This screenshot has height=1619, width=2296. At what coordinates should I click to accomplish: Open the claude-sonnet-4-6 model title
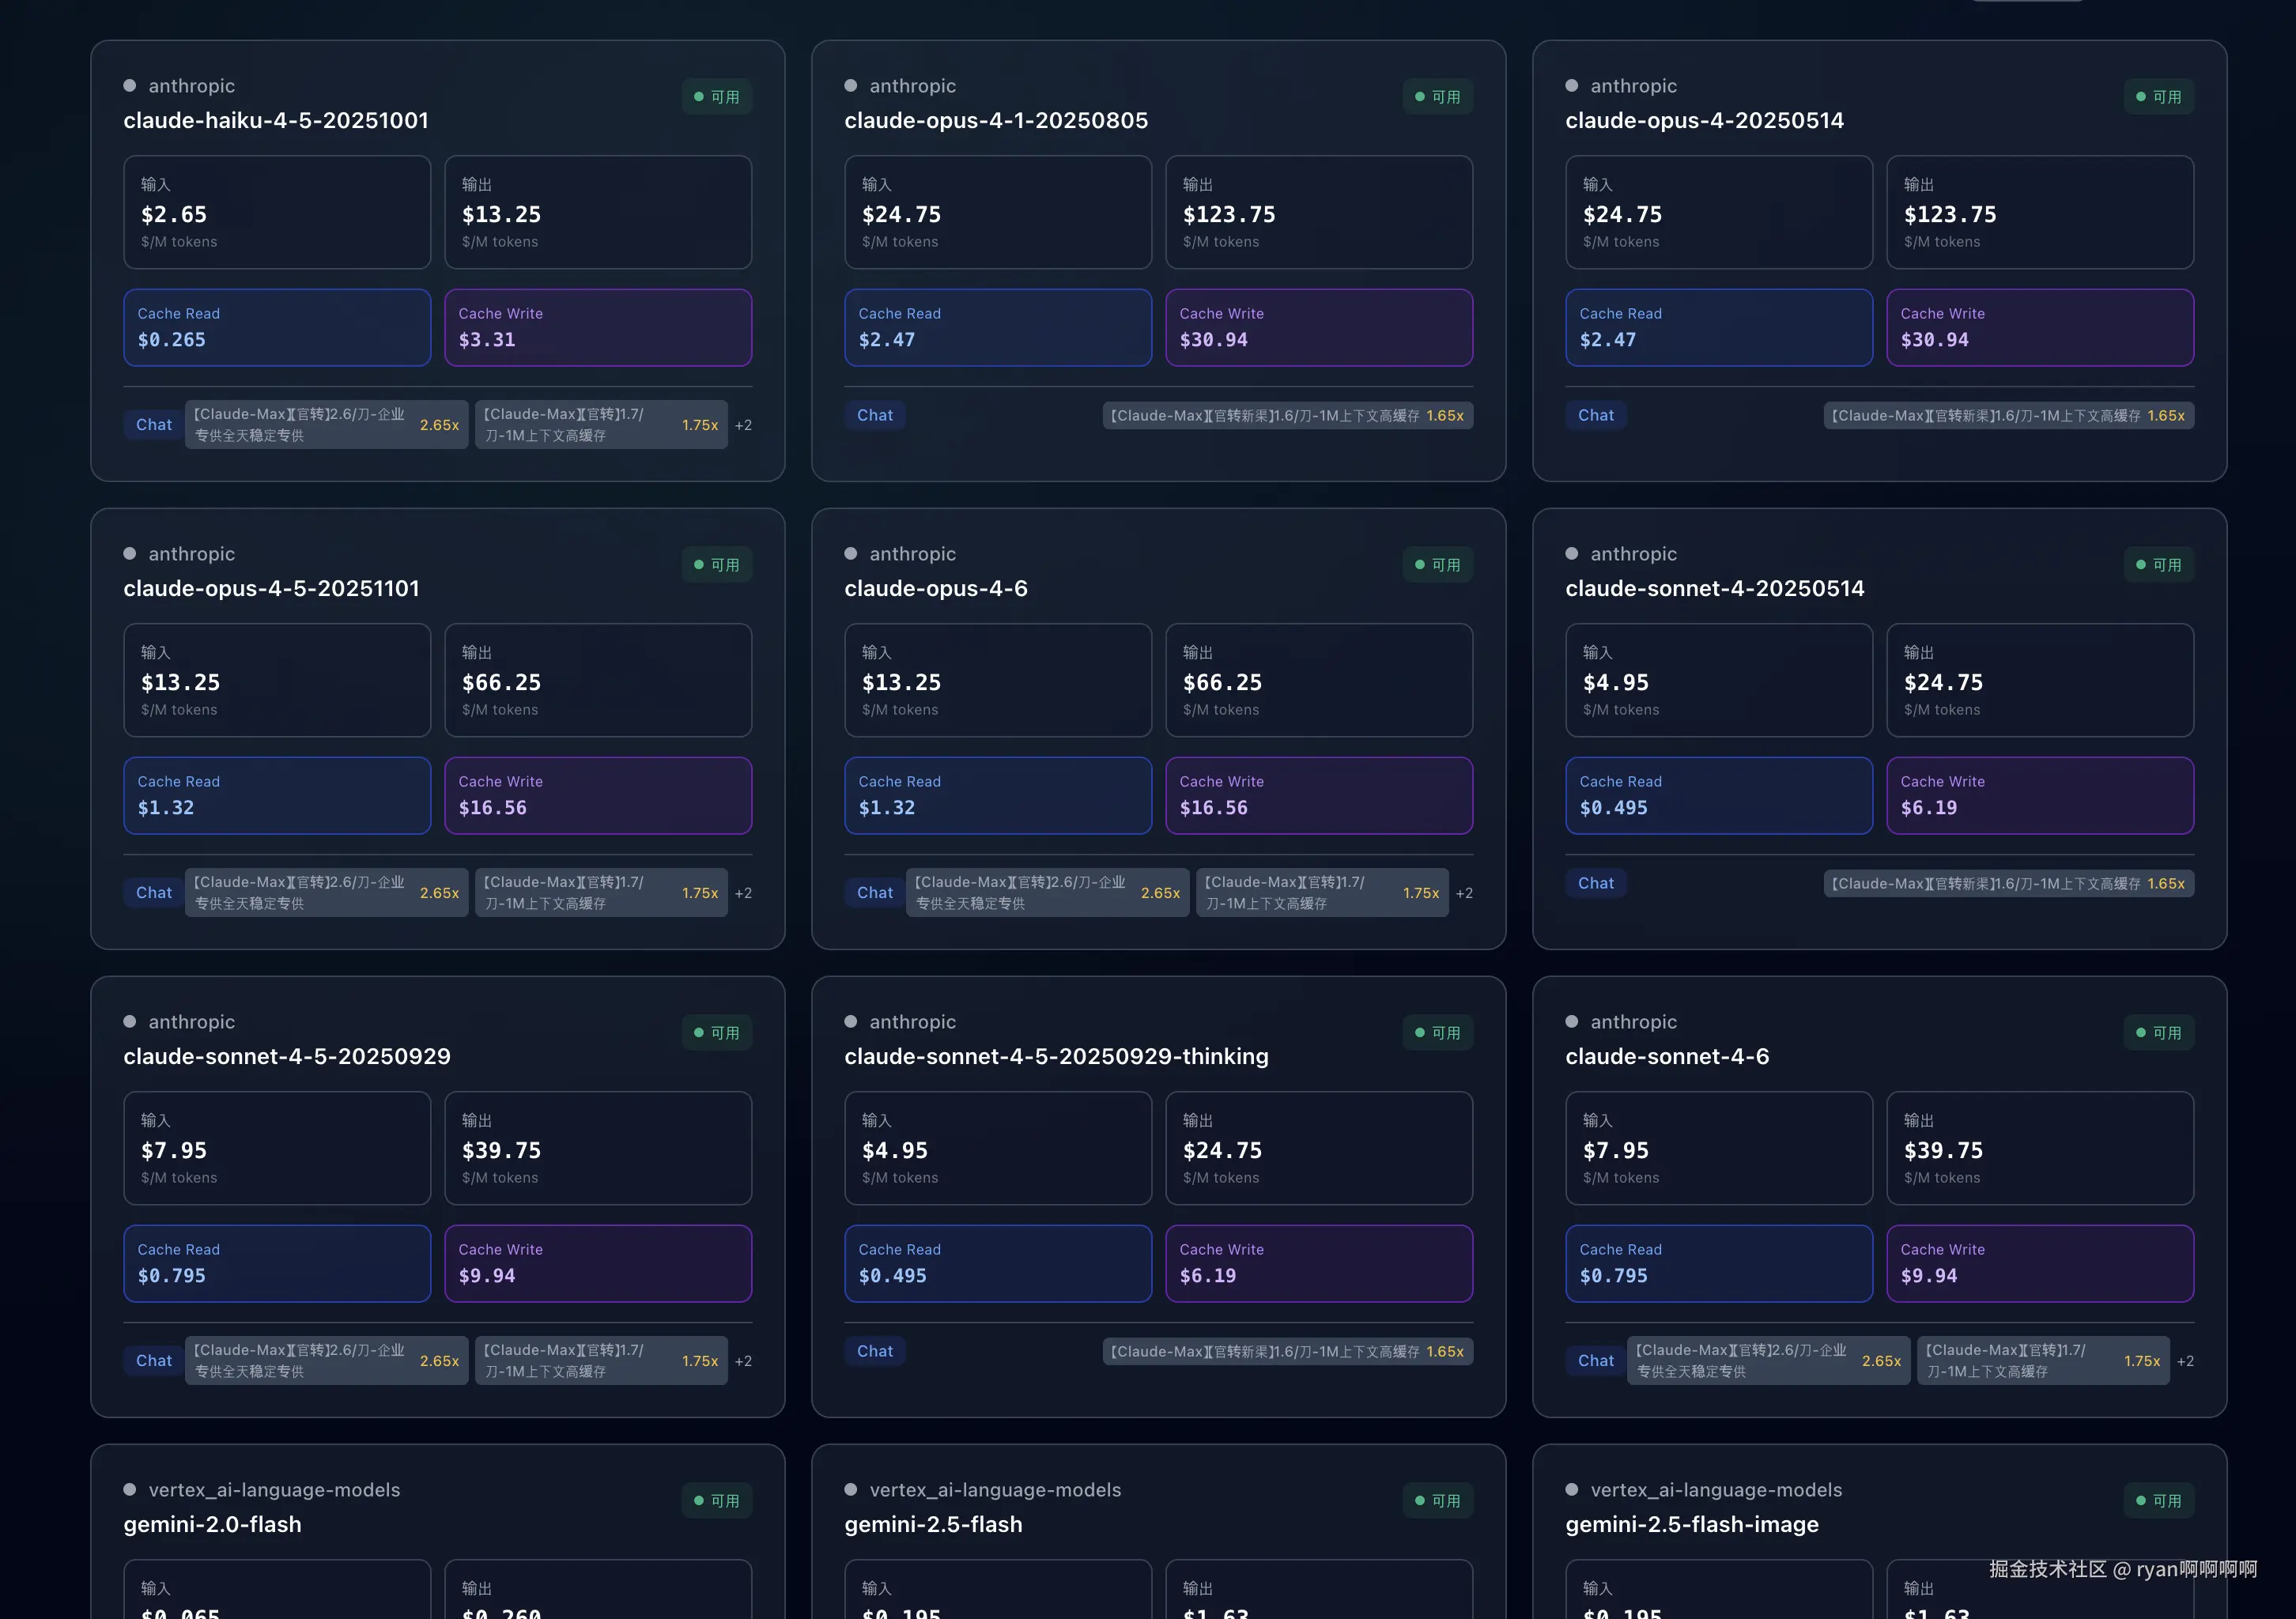[x=1667, y=1057]
